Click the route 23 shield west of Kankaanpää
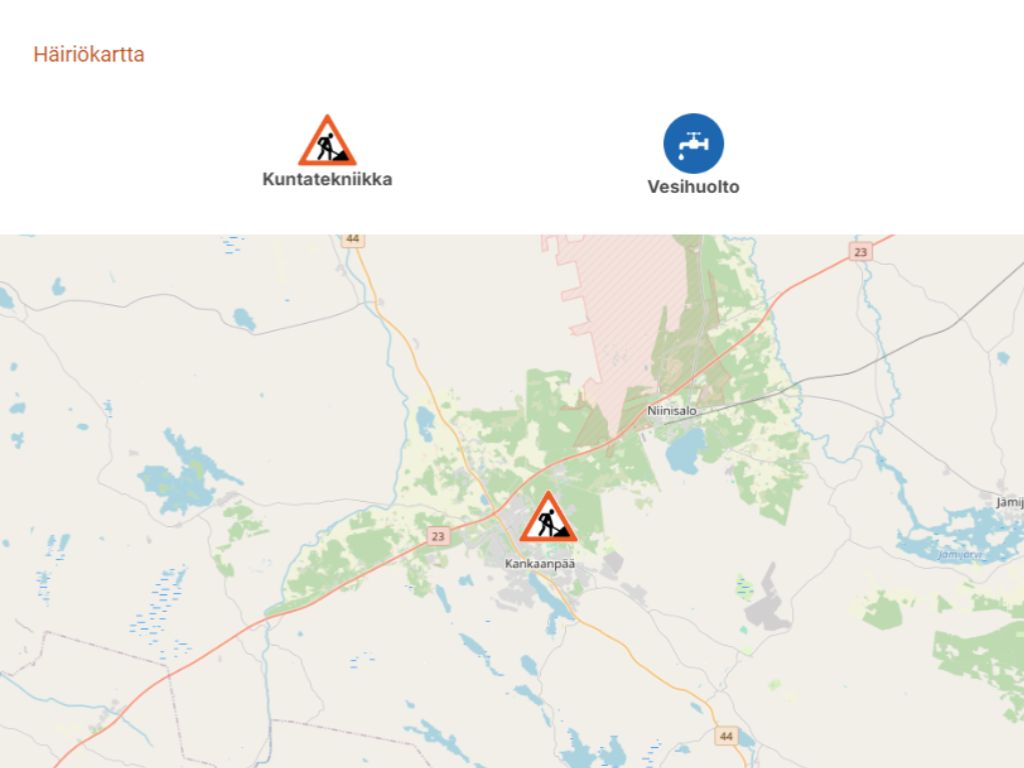This screenshot has height=768, width=1024. tap(438, 536)
